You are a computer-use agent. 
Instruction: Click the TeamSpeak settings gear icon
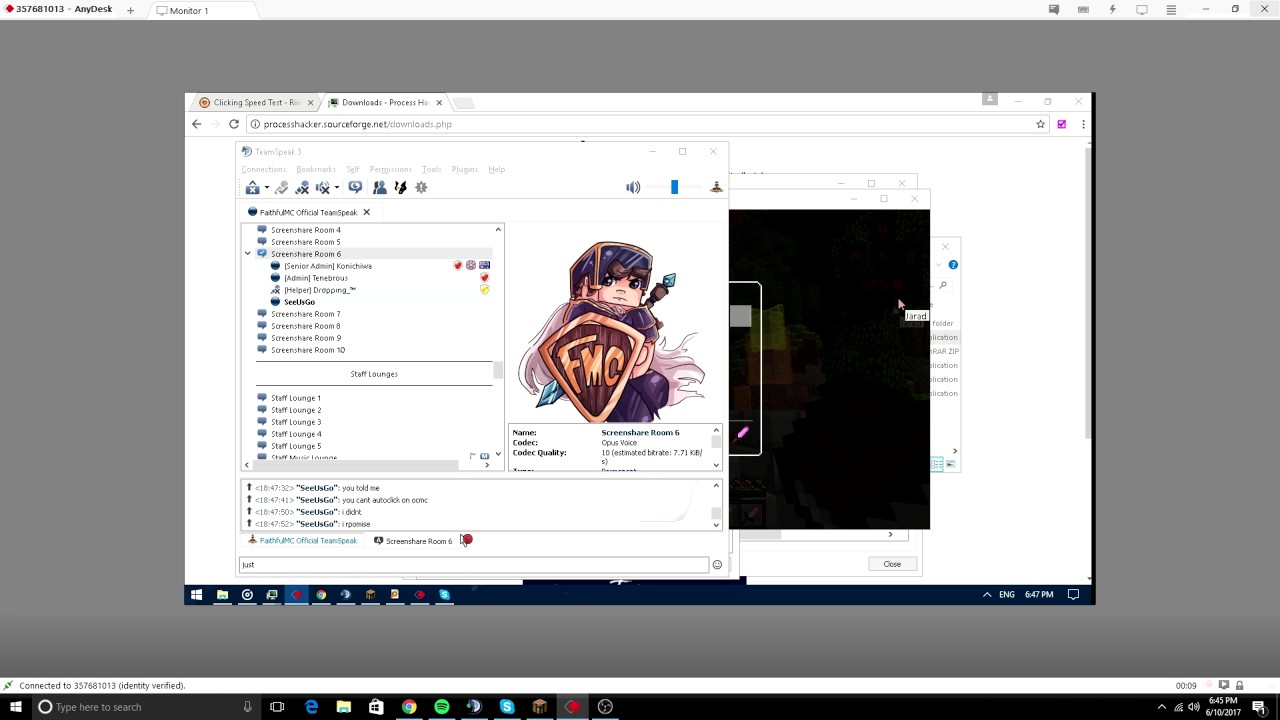(421, 187)
